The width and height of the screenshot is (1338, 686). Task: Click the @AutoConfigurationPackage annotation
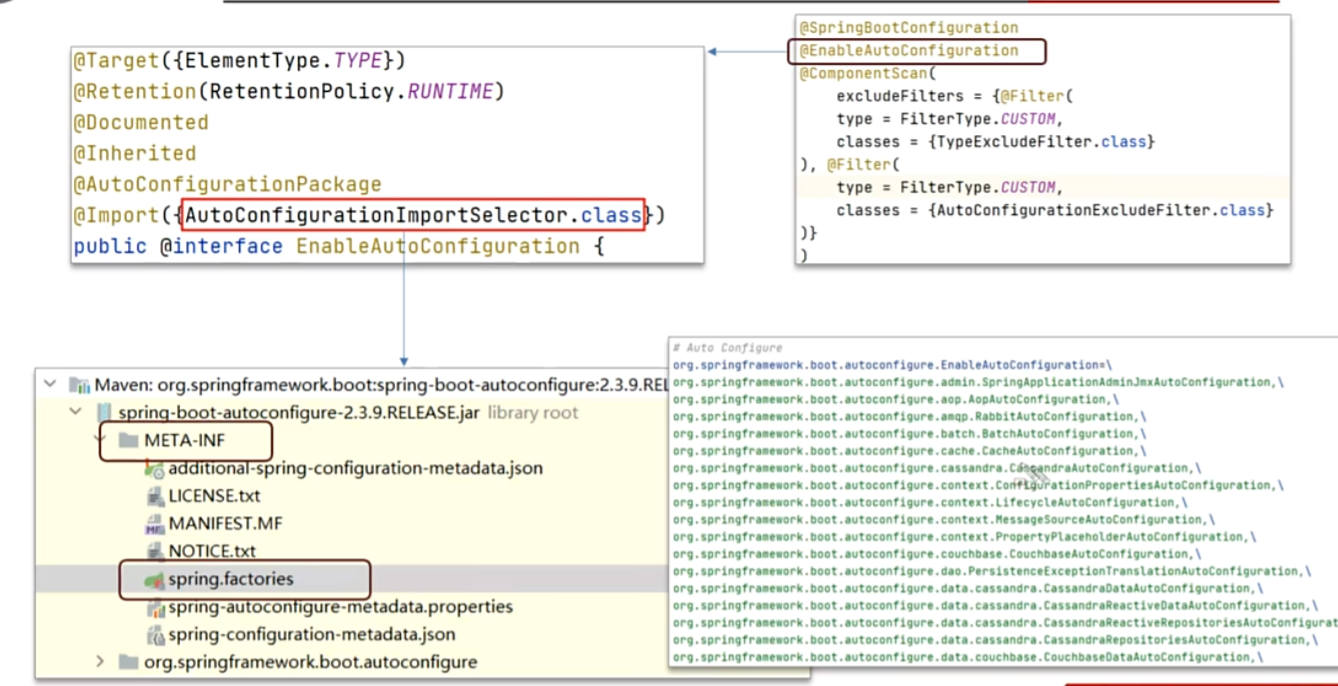coord(227,185)
